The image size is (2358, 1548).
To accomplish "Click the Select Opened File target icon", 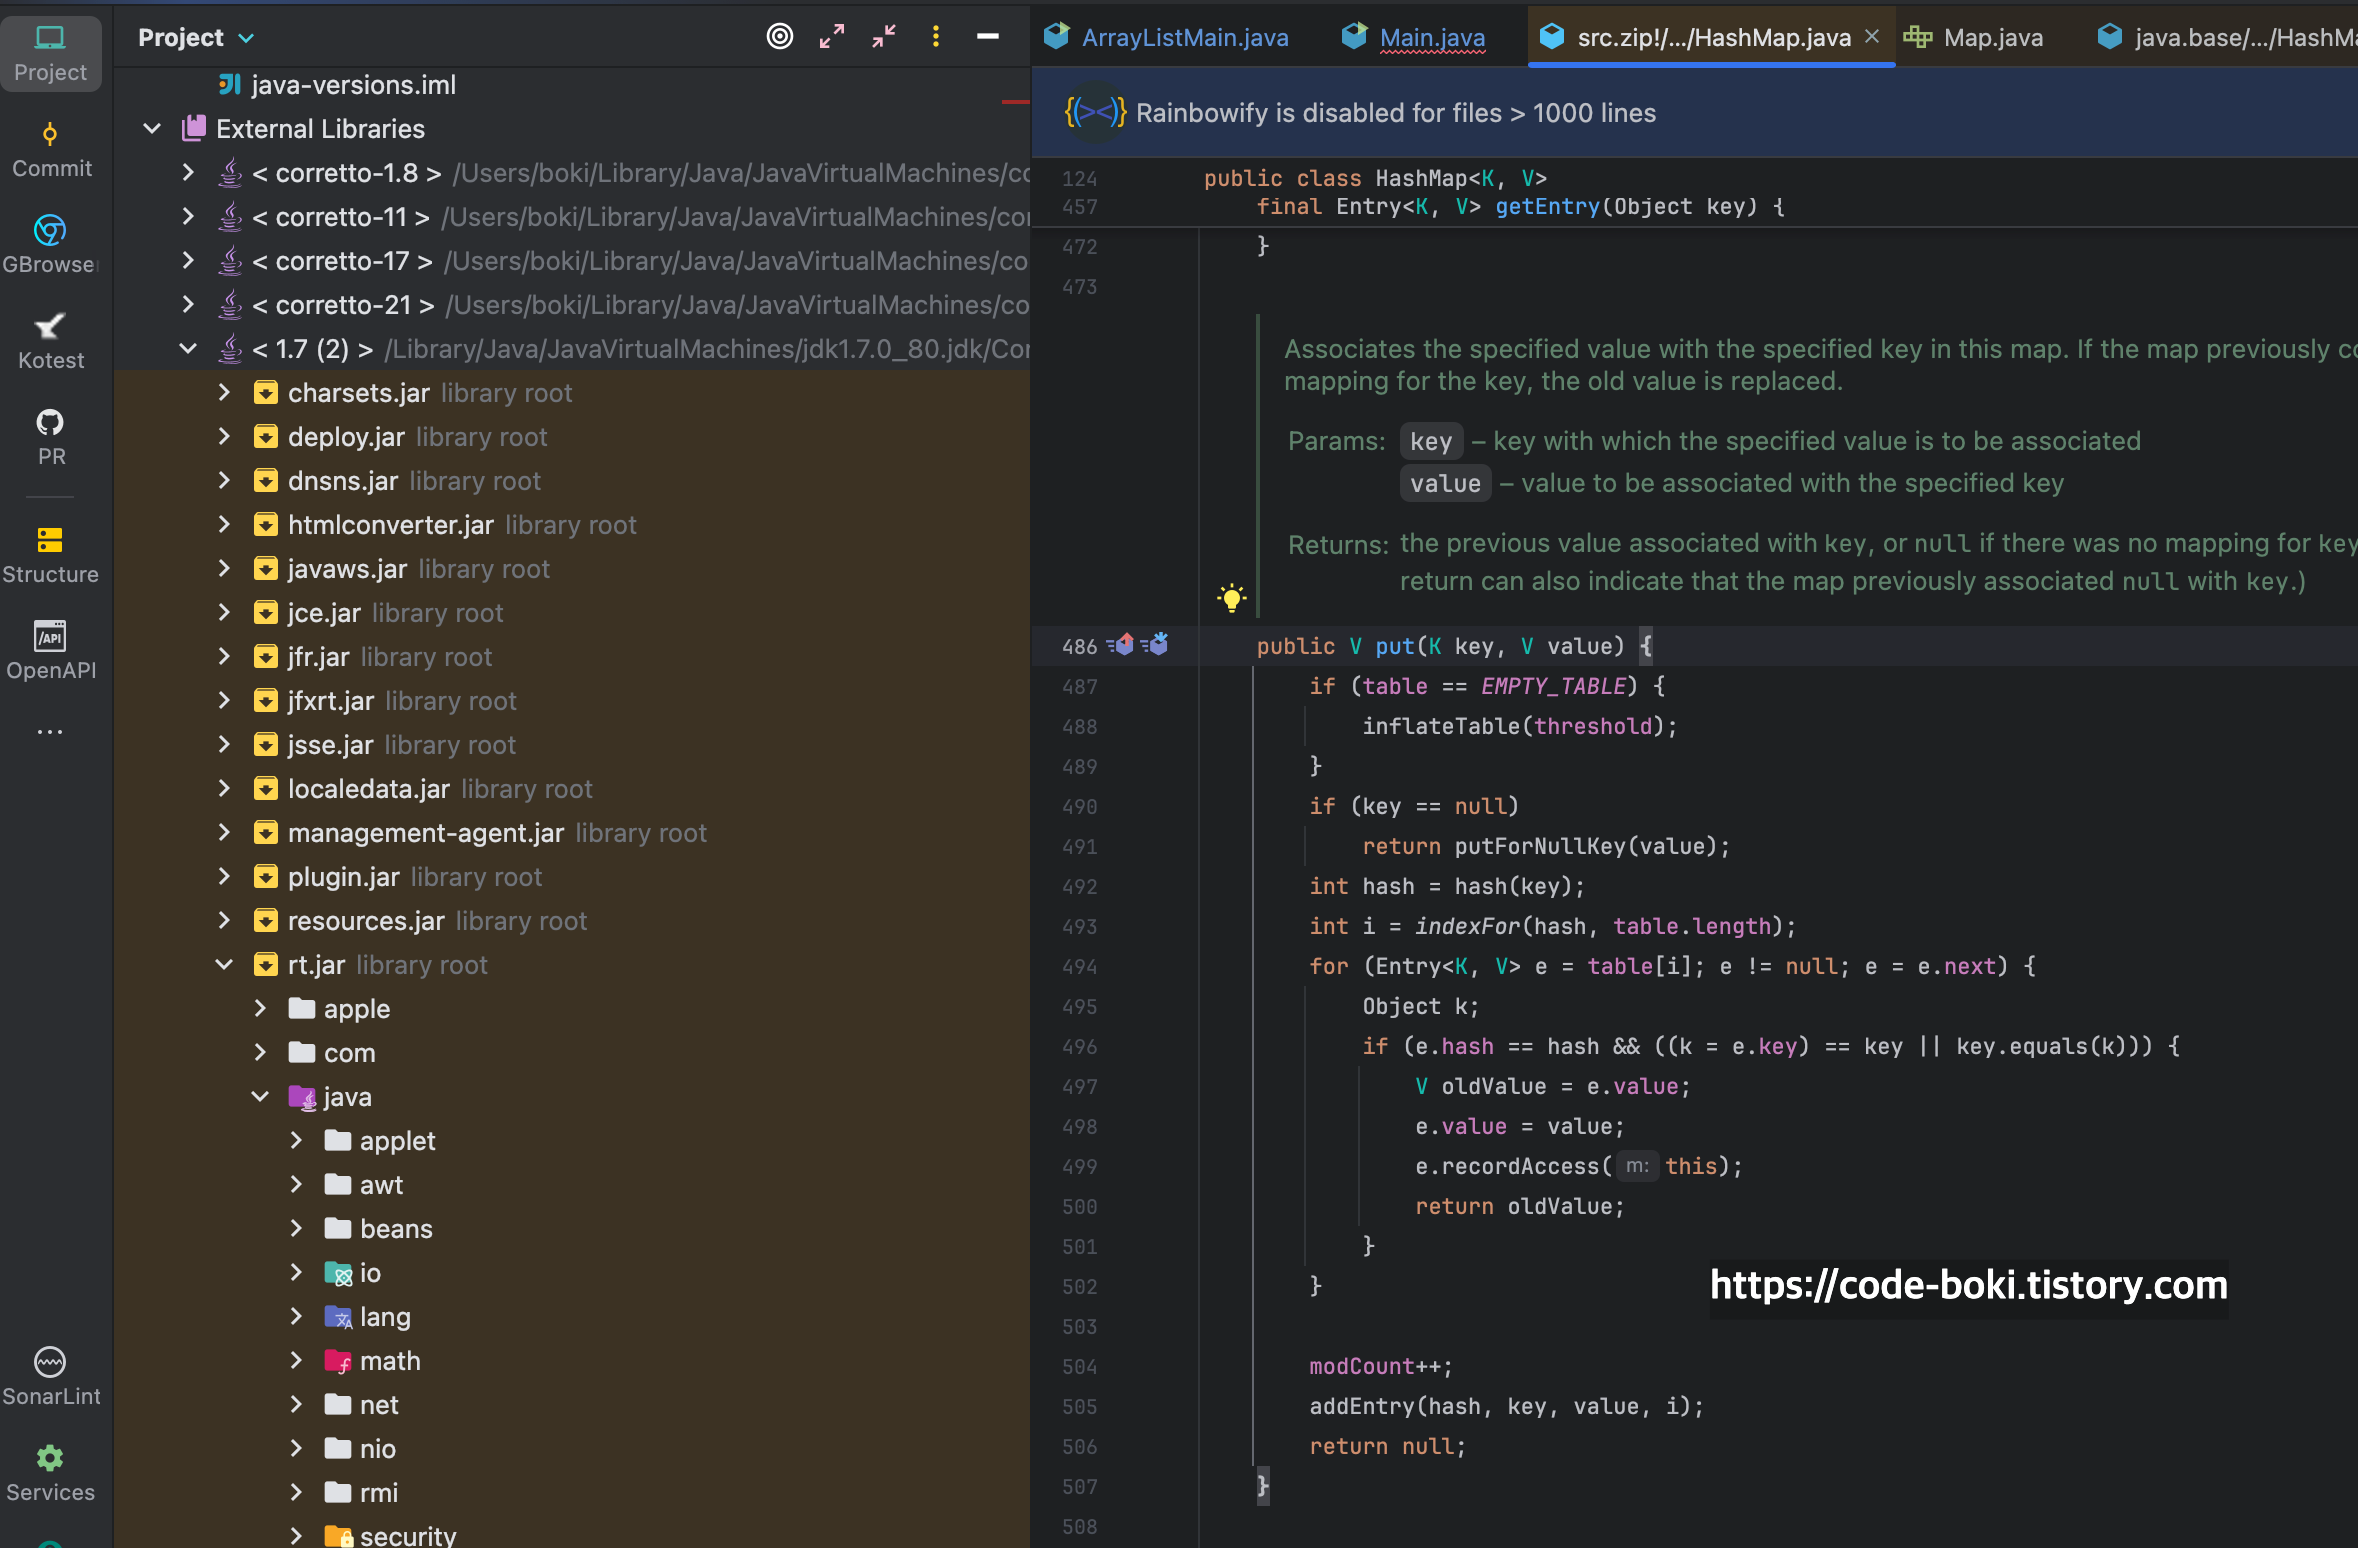I will click(x=779, y=37).
